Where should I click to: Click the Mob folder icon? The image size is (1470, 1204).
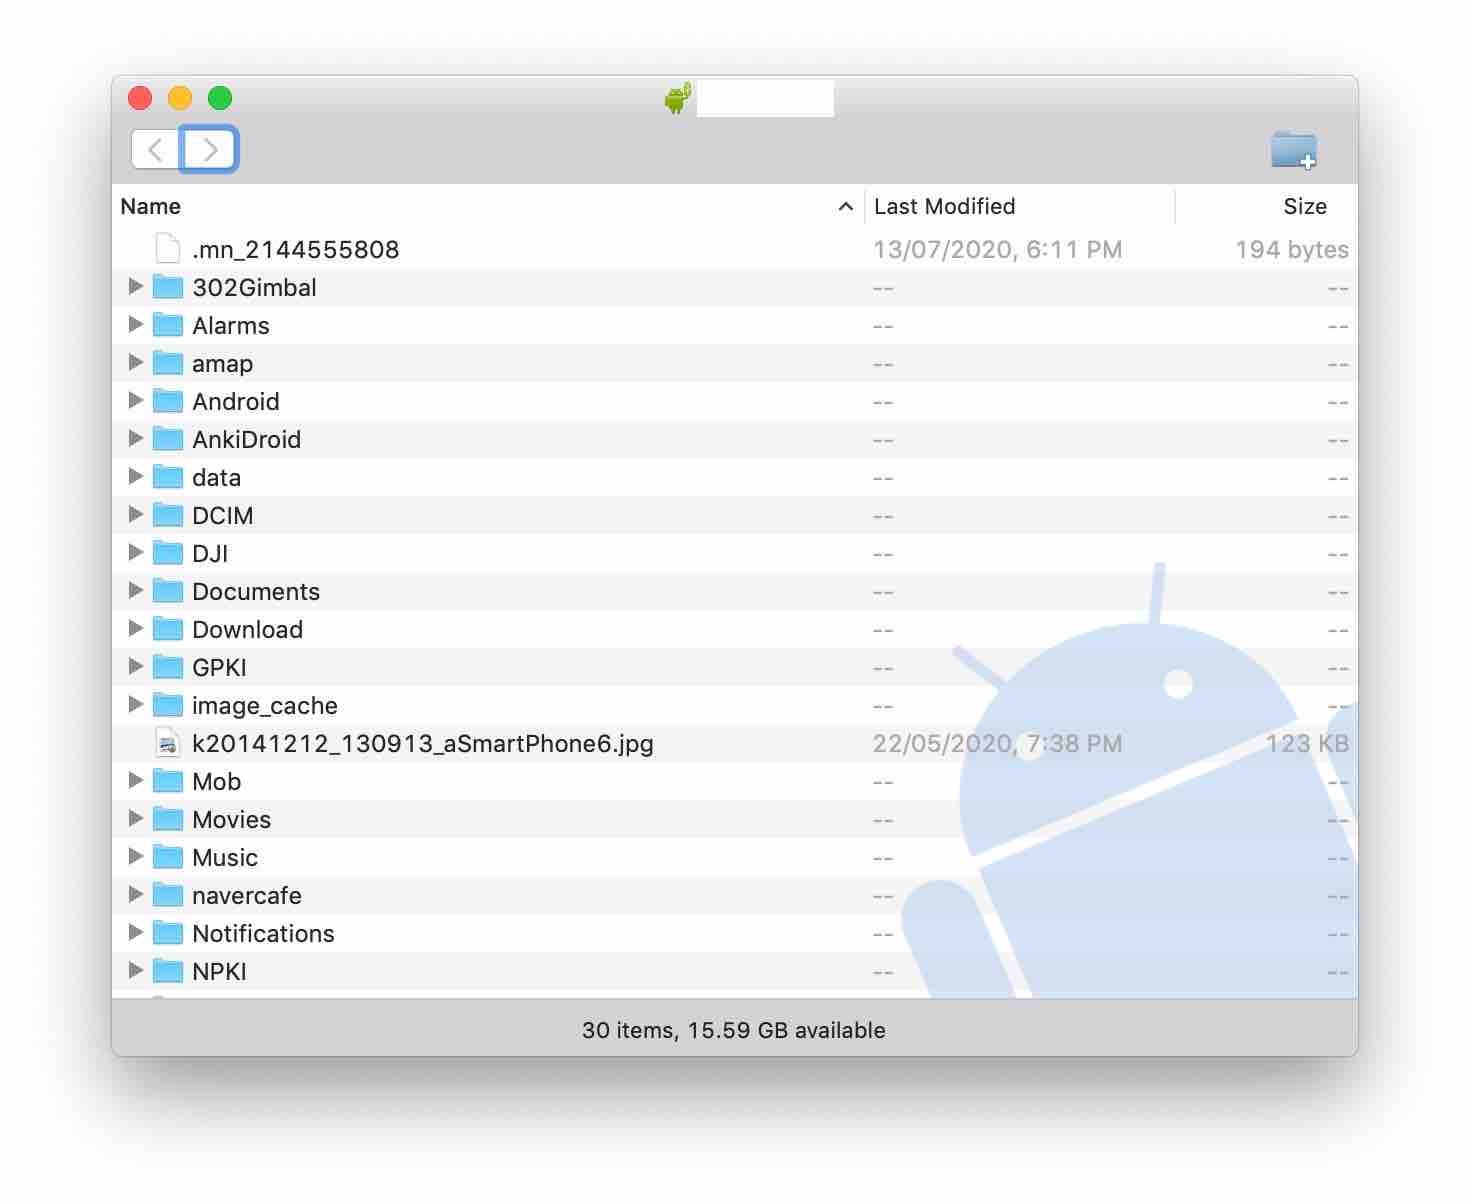tap(168, 781)
